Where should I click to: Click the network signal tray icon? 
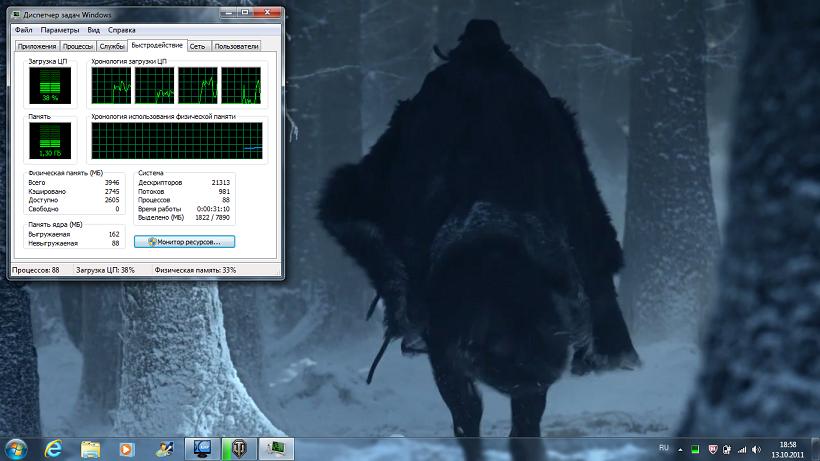[x=741, y=447]
